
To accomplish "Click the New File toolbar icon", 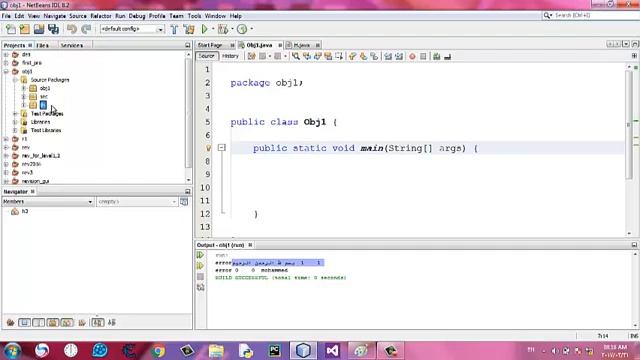I will pos(11,29).
